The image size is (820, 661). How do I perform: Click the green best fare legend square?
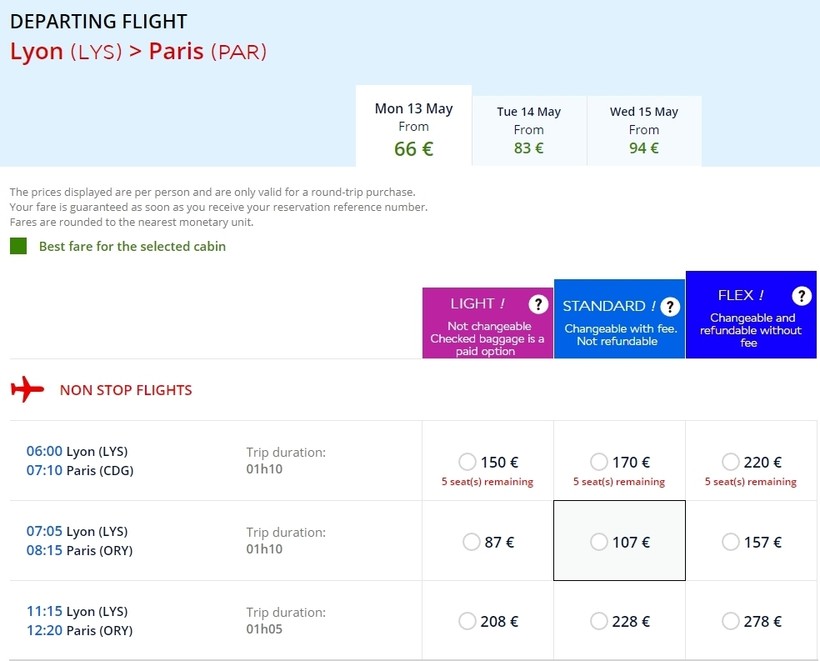(x=18, y=246)
